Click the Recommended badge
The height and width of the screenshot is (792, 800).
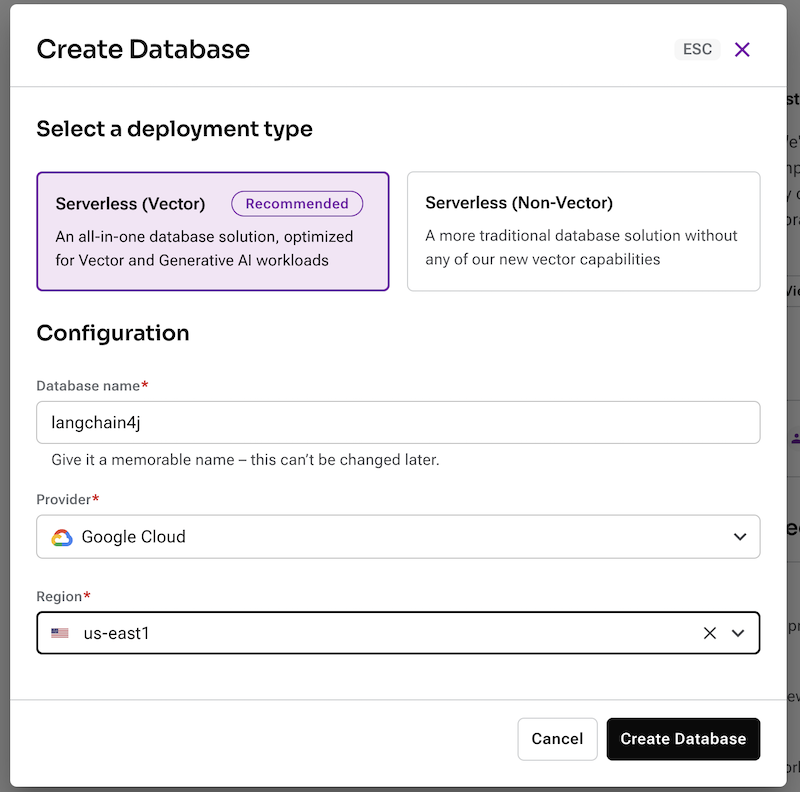tap(297, 204)
